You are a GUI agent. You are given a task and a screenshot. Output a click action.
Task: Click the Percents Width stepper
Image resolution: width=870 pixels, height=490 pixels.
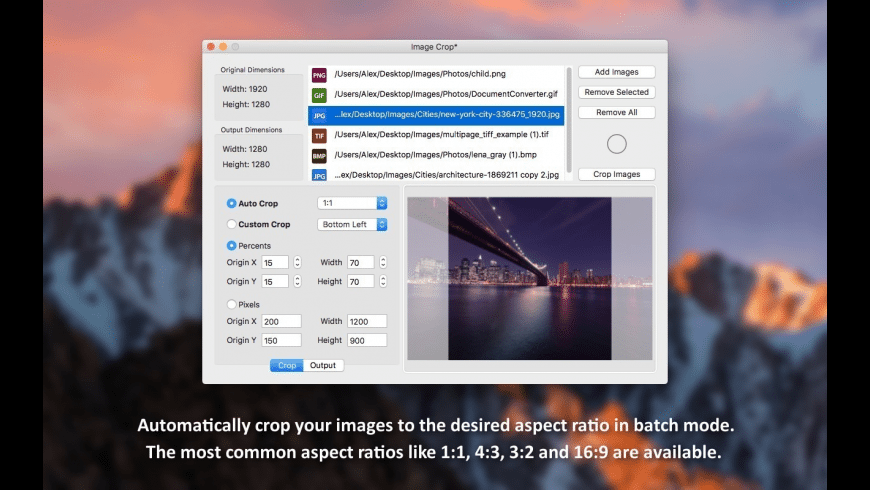pos(383,262)
